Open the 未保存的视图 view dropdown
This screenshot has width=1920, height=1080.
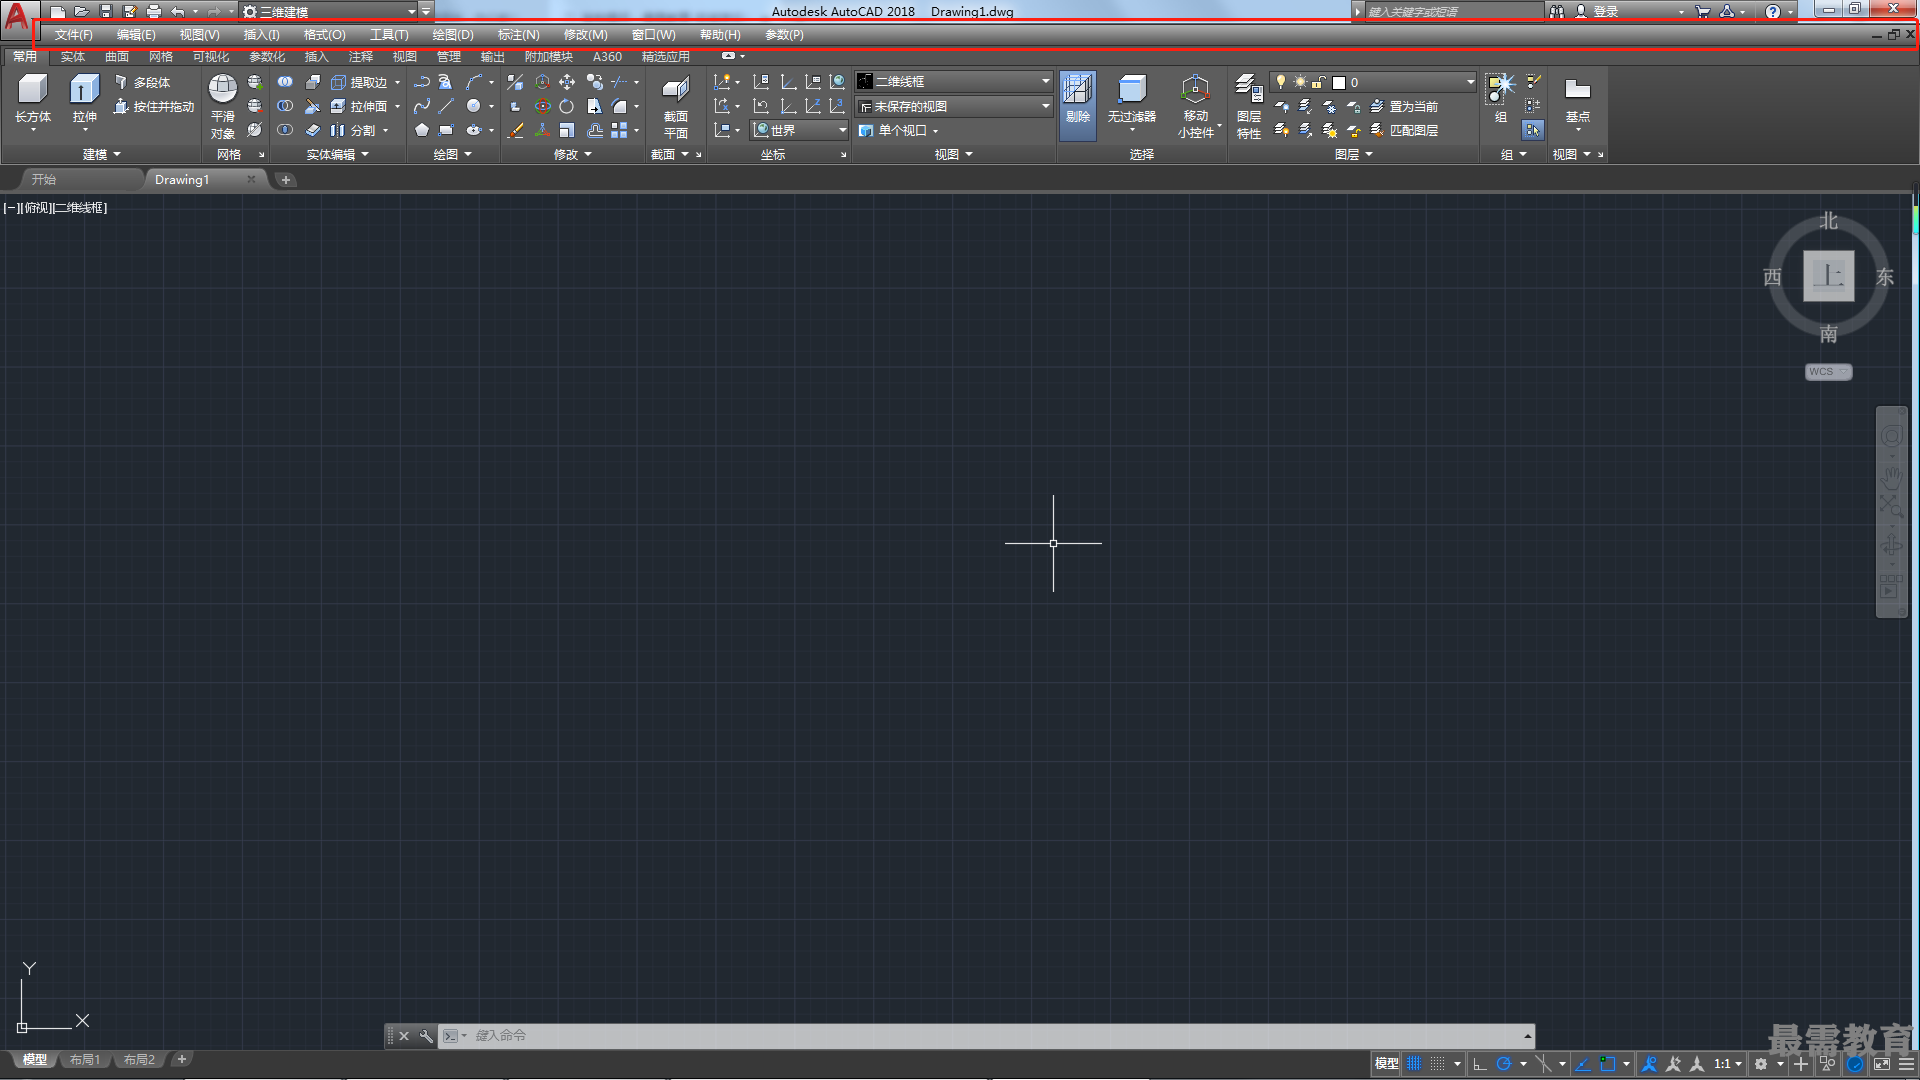point(954,106)
